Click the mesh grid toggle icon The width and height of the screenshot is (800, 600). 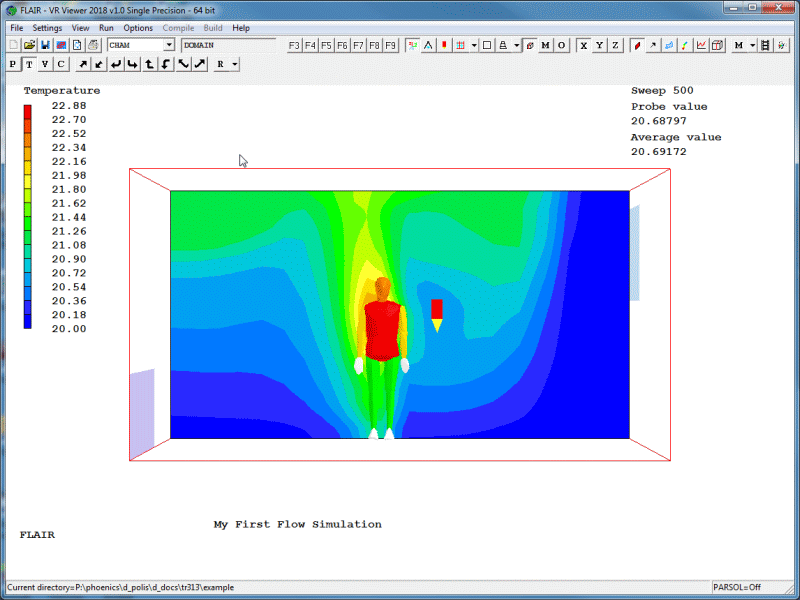coord(460,45)
